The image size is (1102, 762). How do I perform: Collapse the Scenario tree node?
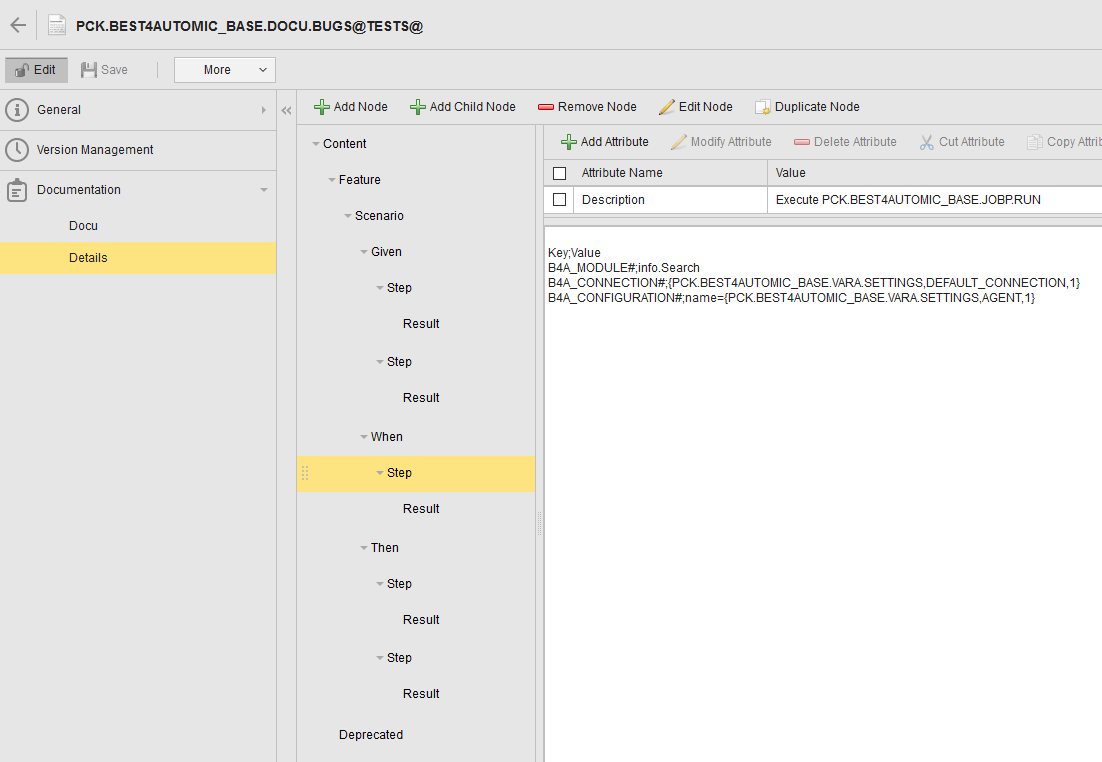coord(347,216)
